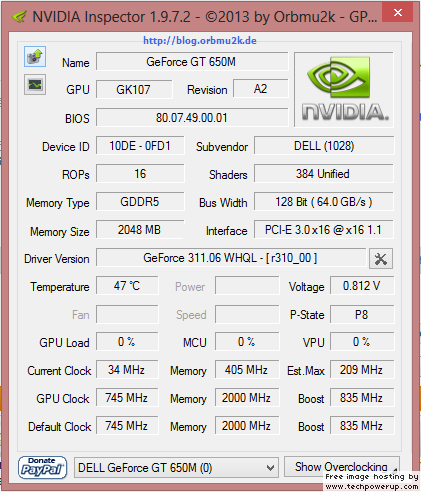Click Bus Width value 128 Bit
Viewport: 421px width, 492px height.
coord(324,202)
